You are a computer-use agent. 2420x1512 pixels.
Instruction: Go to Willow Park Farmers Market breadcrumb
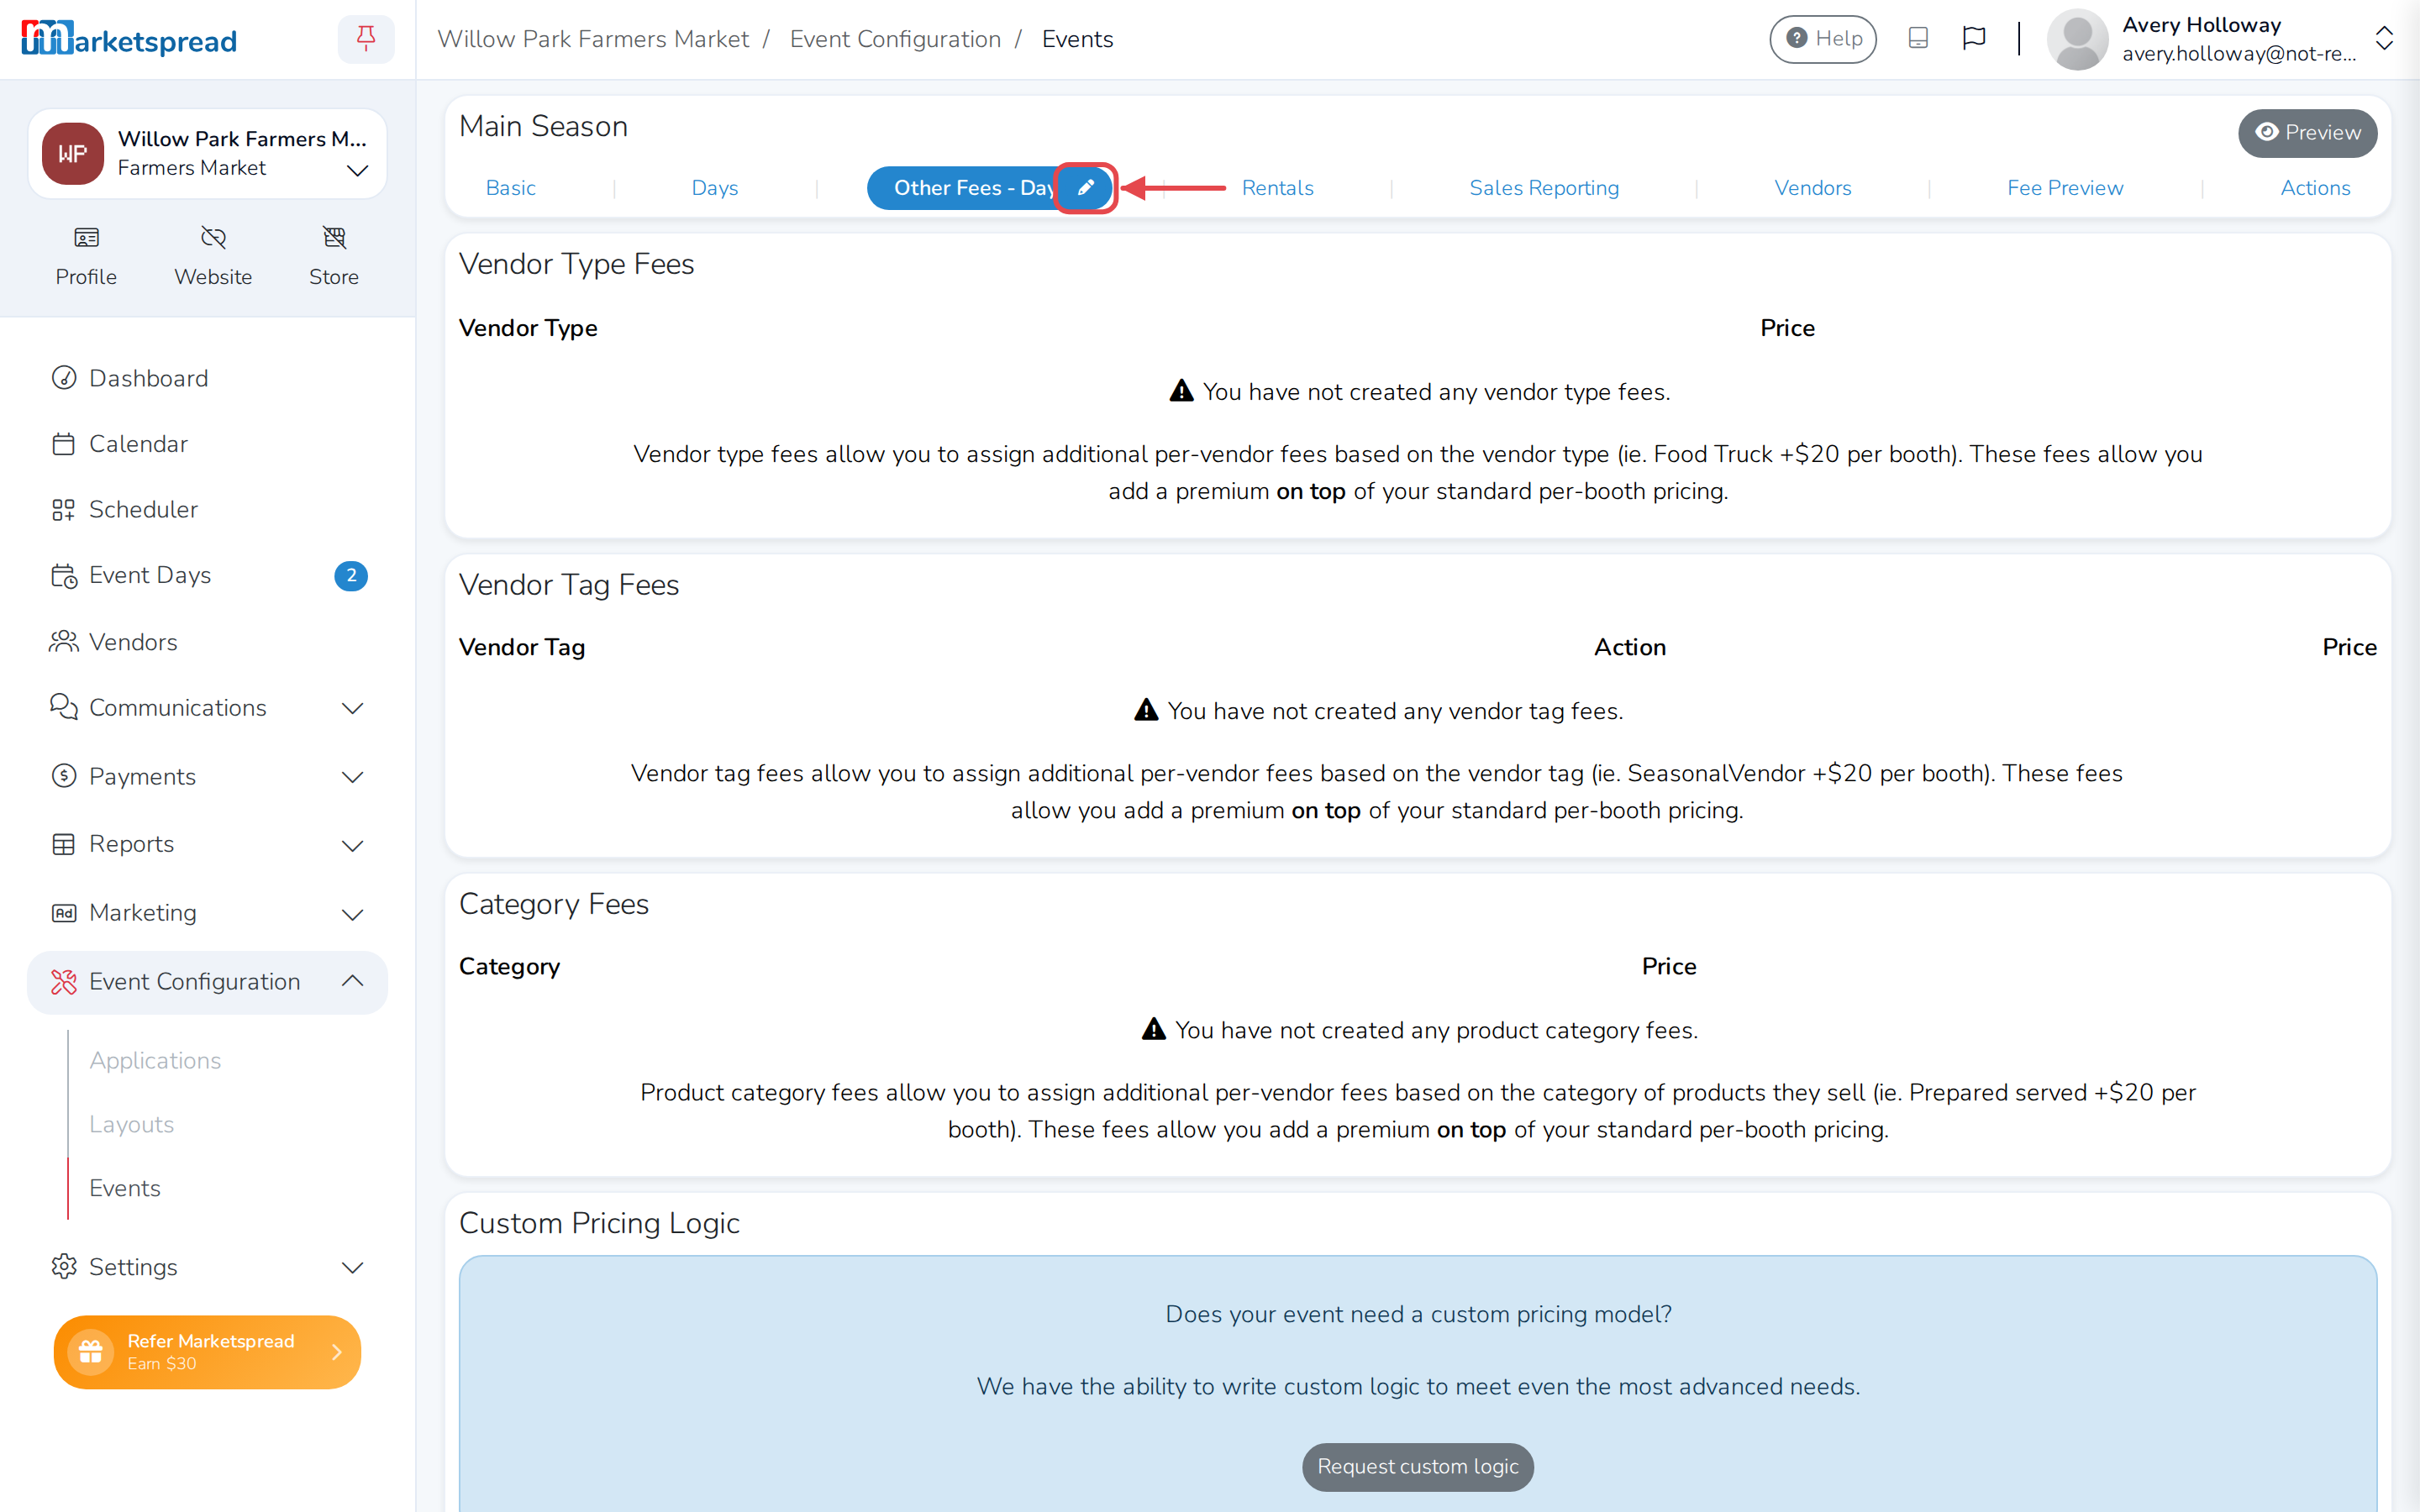tap(593, 39)
